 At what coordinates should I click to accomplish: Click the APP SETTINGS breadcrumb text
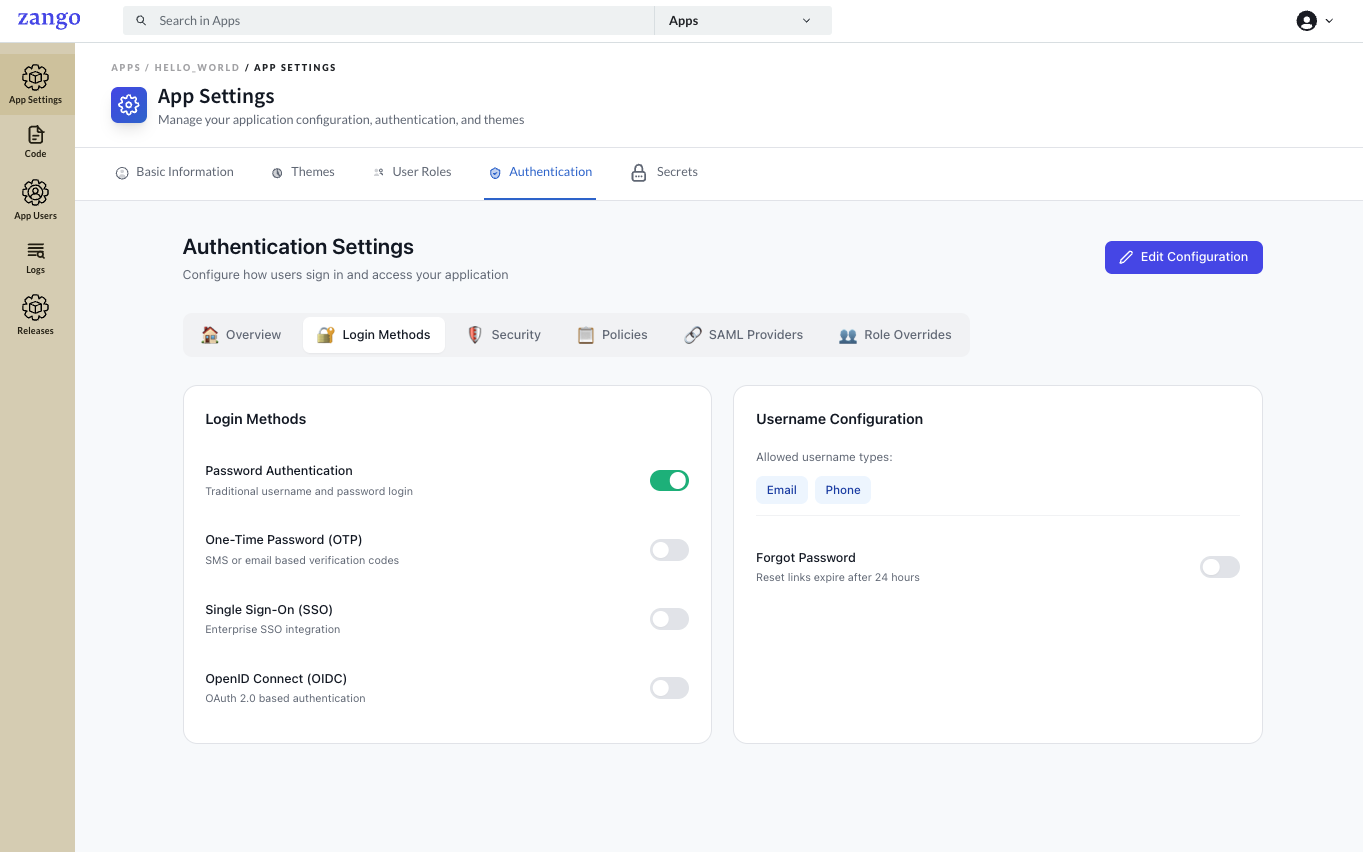pyautogui.click(x=295, y=68)
